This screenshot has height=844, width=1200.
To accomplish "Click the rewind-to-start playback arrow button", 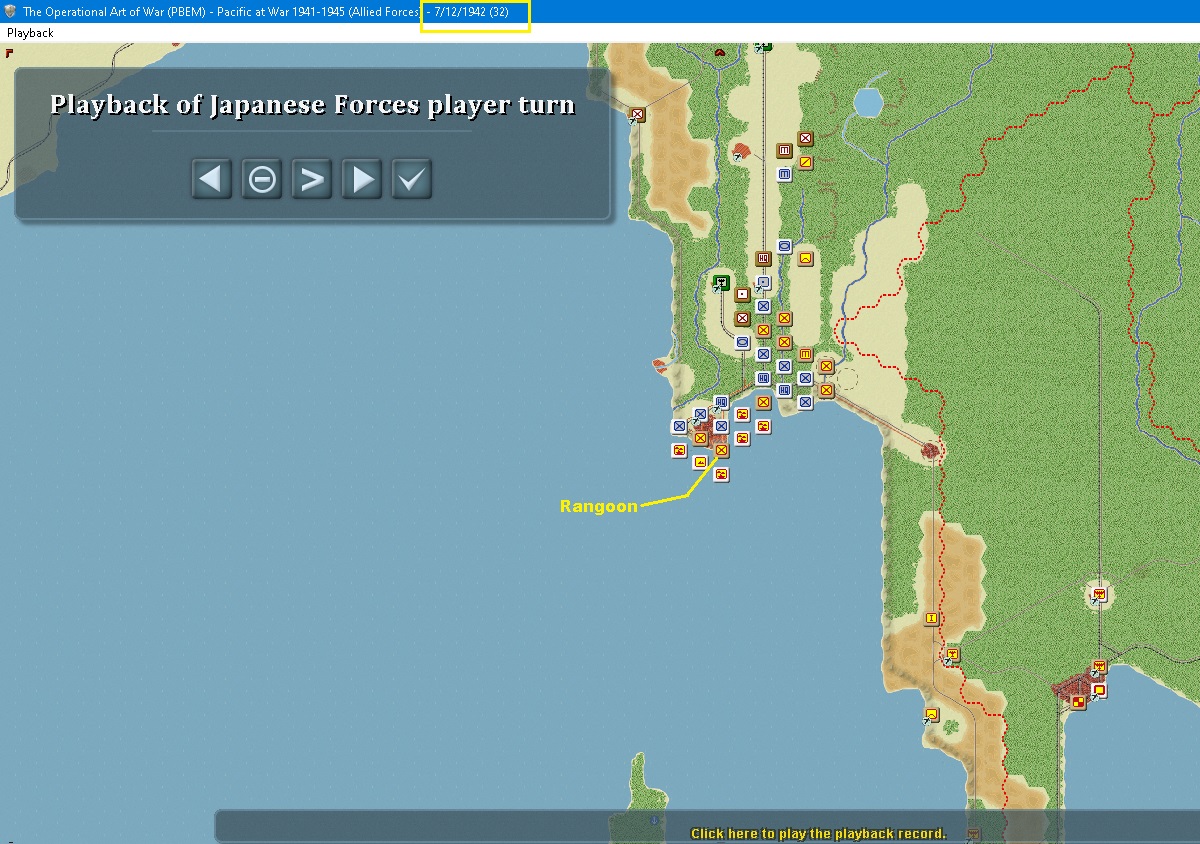I will [x=212, y=179].
